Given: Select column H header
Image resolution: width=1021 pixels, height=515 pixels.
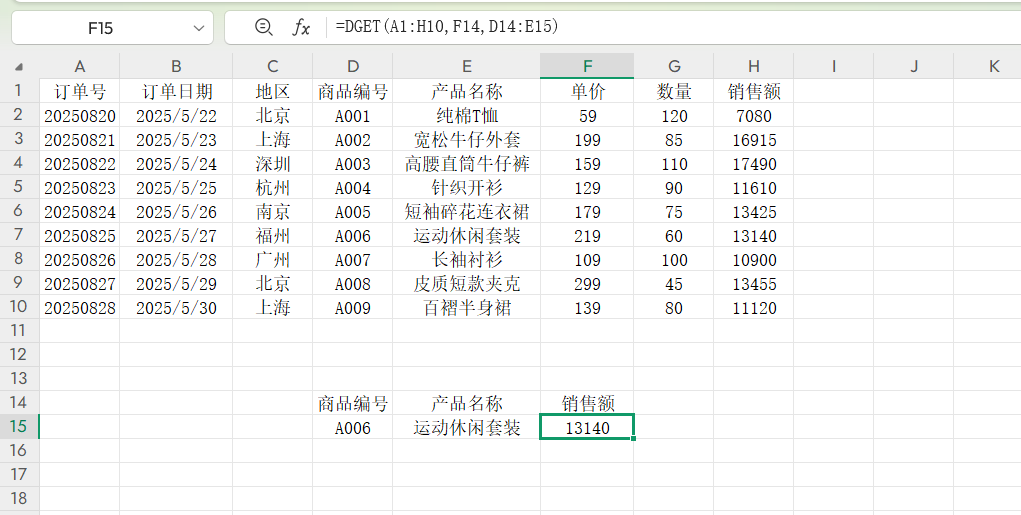Looking at the screenshot, I should [x=753, y=66].
